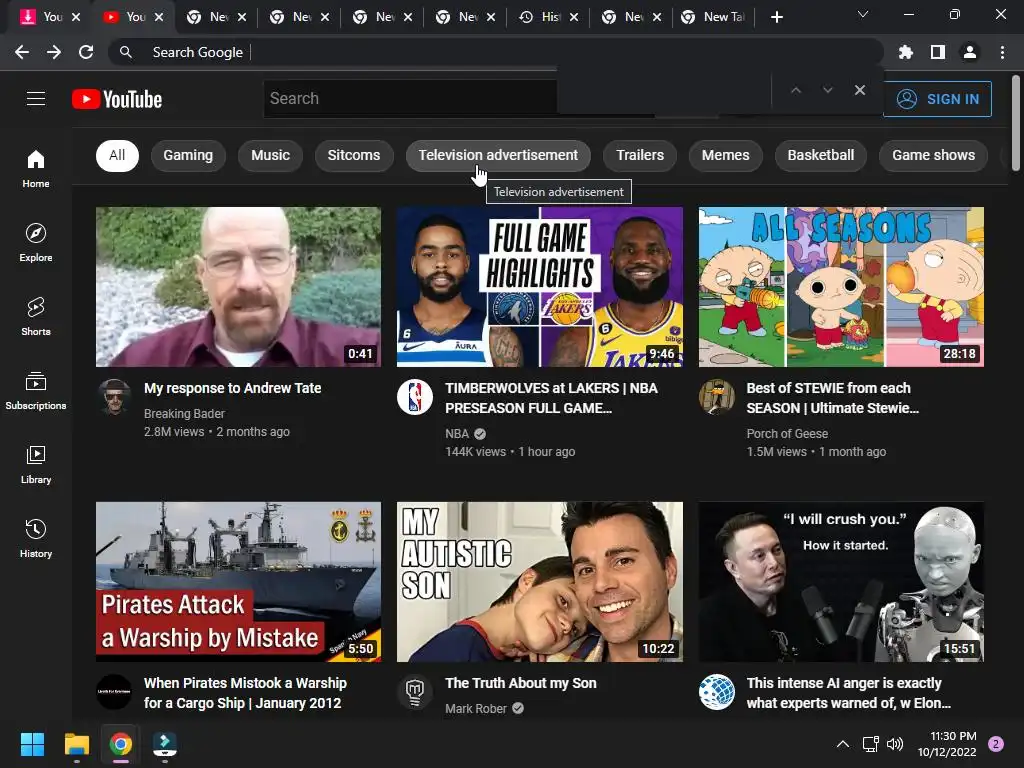Click the Mark Rober channel avatar
The image size is (1024, 768).
(415, 692)
